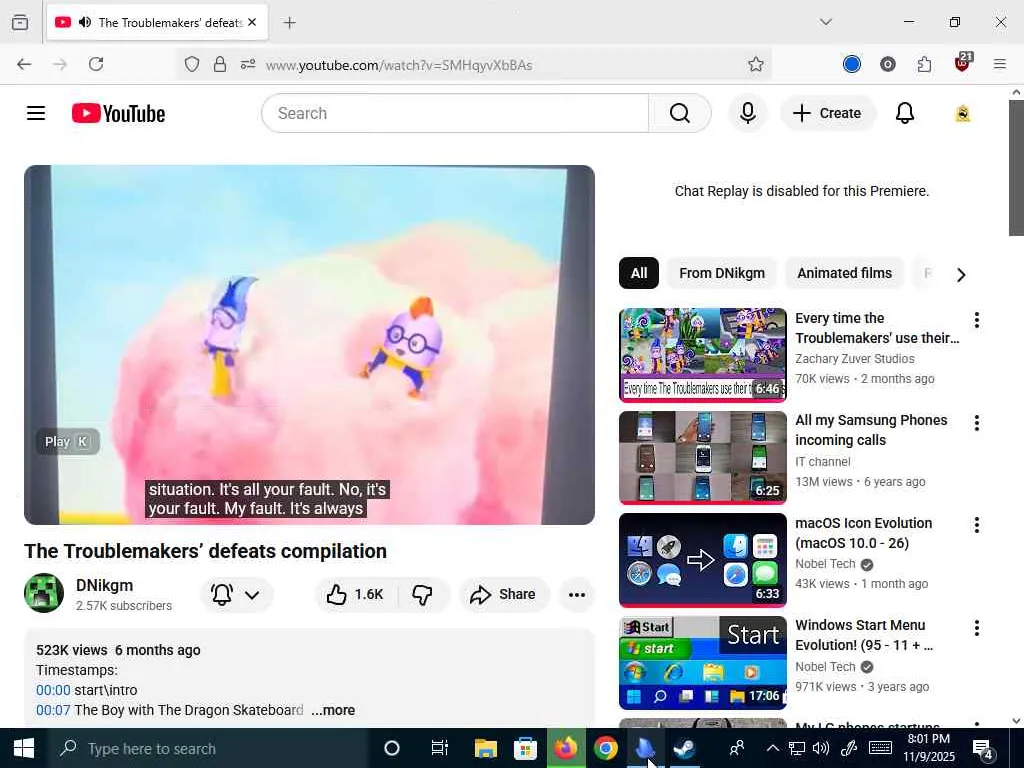Click in the YouTube search box
Viewport: 1024px width, 768px height.
point(455,113)
